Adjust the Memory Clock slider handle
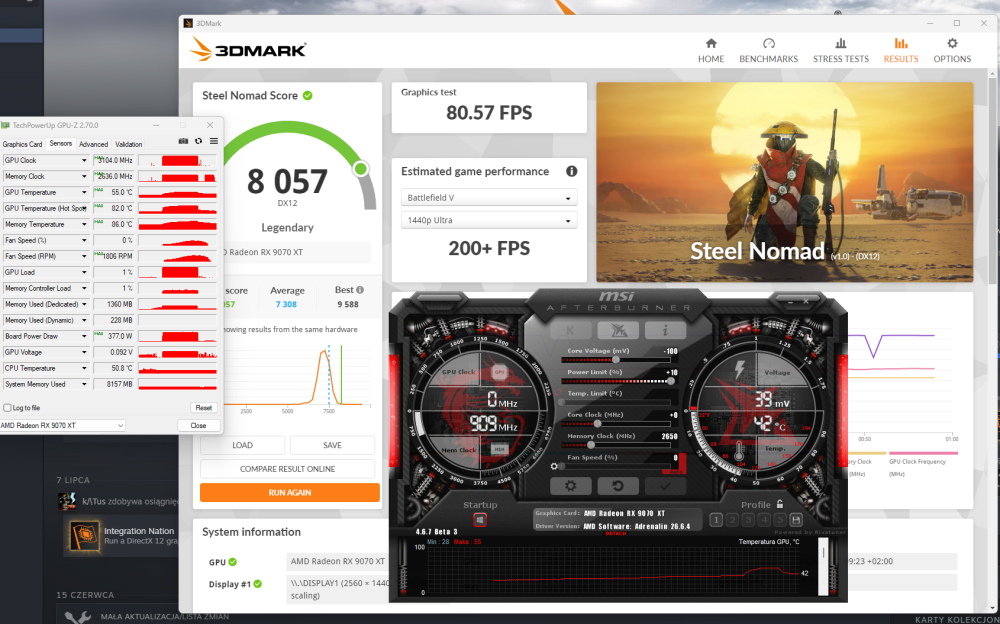This screenshot has height=624, width=1000. click(591, 445)
